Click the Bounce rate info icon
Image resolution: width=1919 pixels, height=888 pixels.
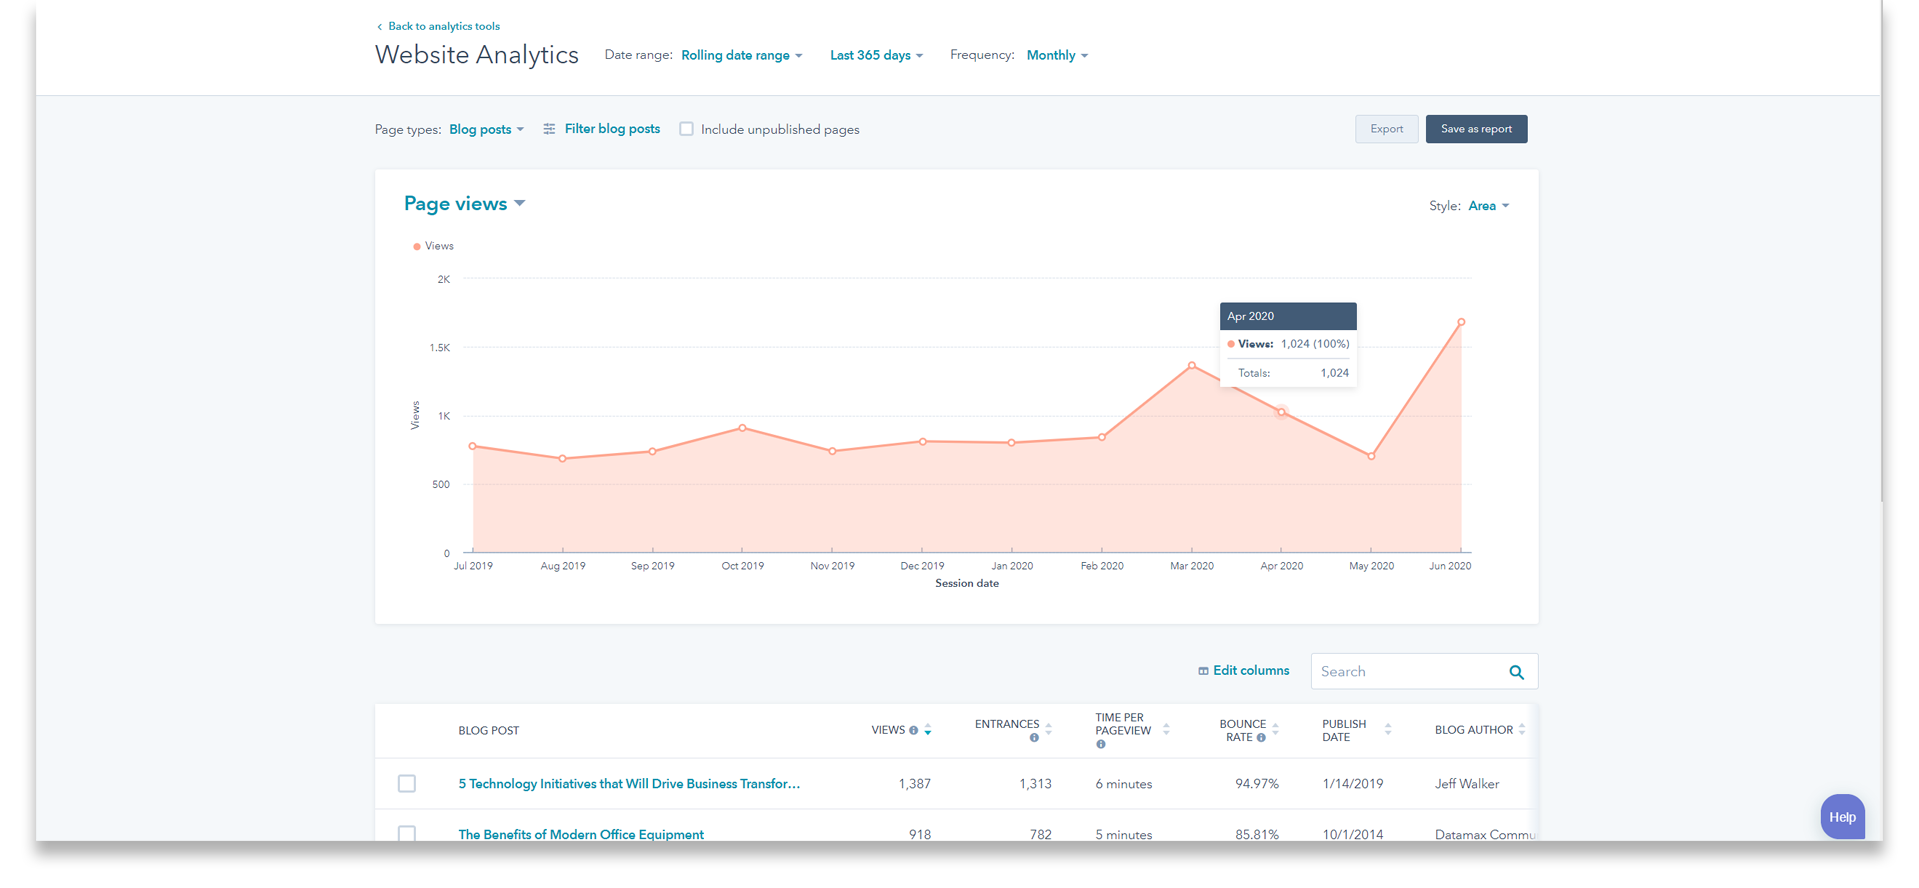pos(1261,738)
